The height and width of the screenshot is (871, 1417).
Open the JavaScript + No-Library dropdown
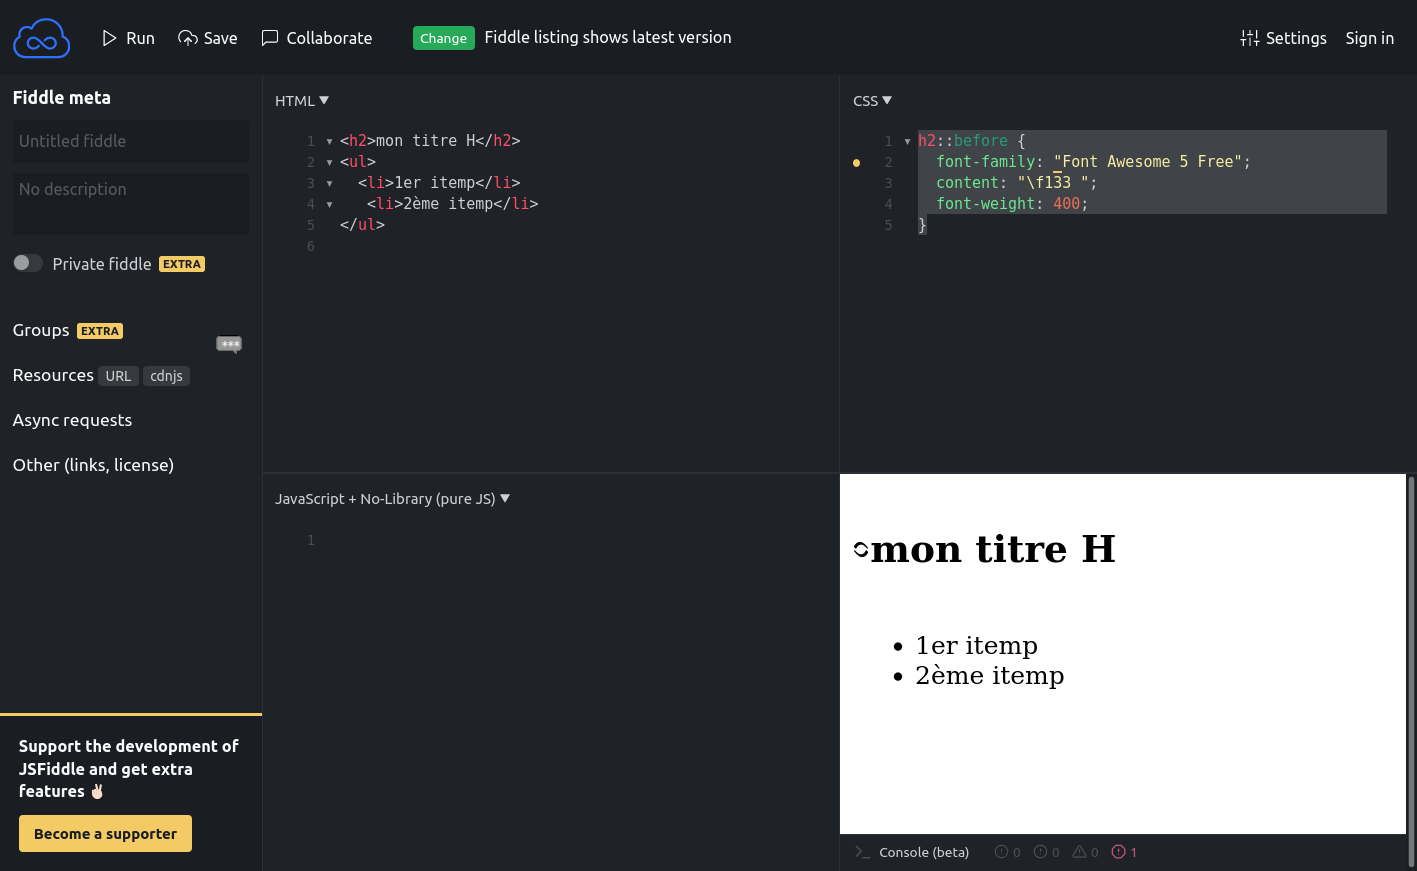pyautogui.click(x=392, y=499)
